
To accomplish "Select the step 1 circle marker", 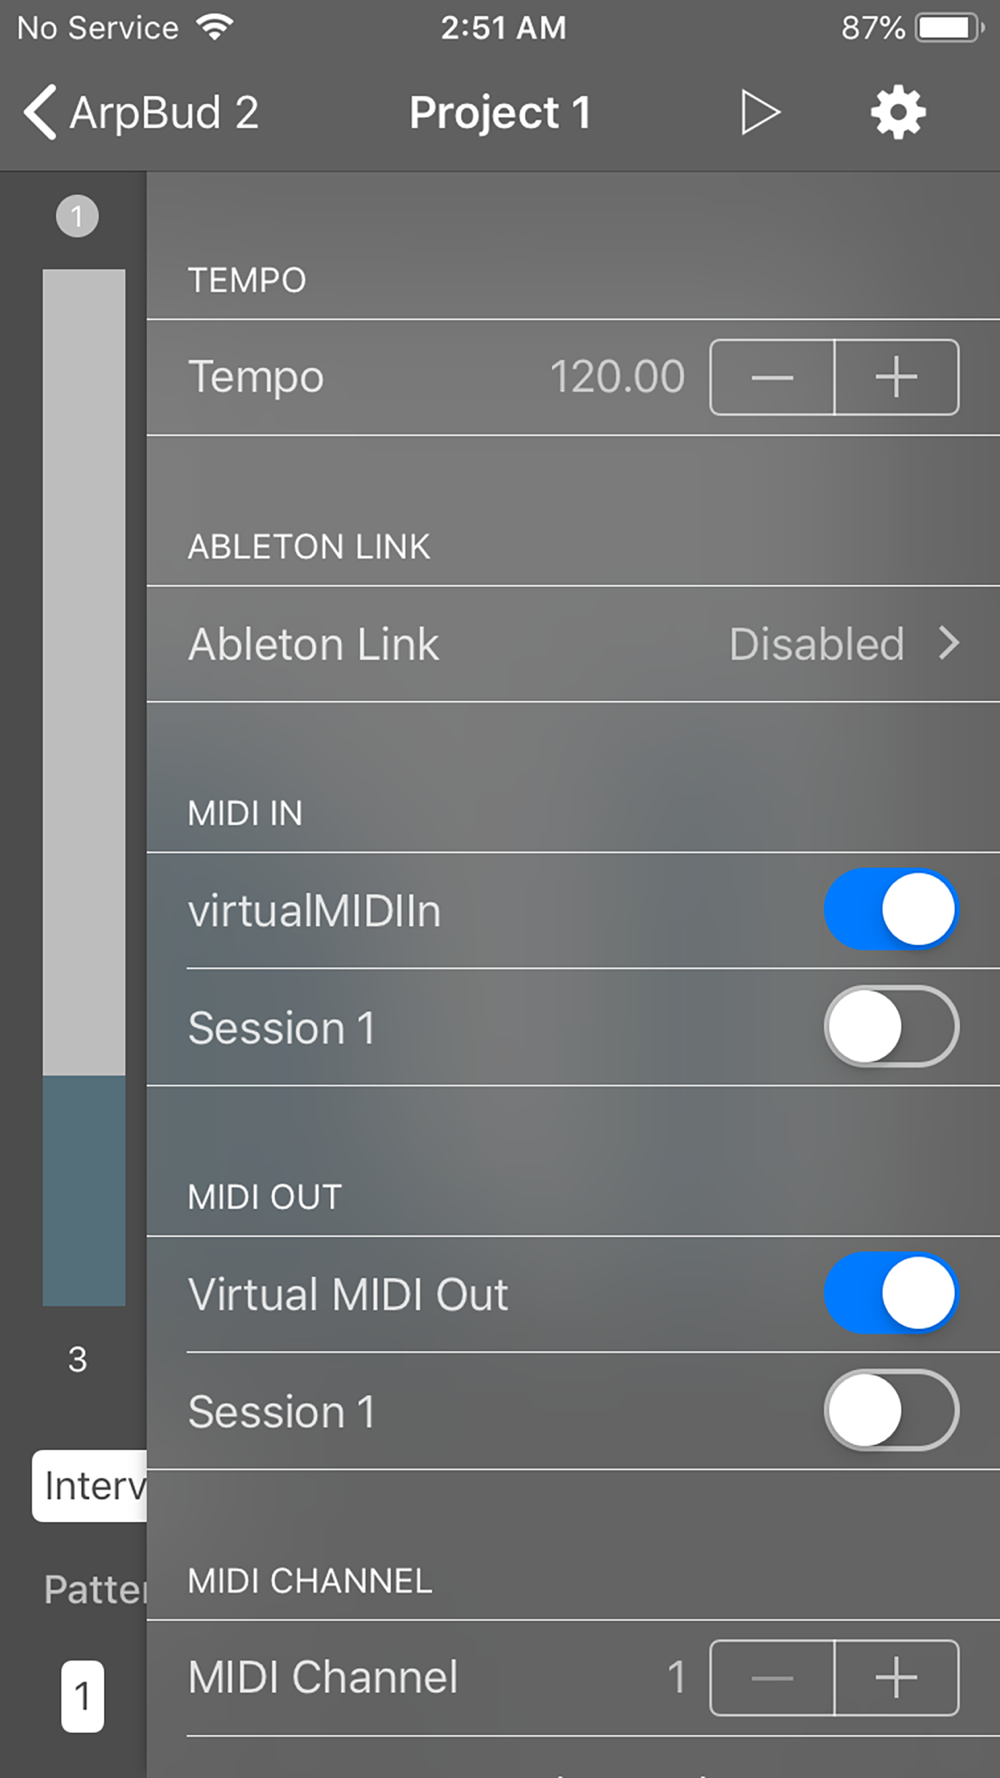I will 77,216.
